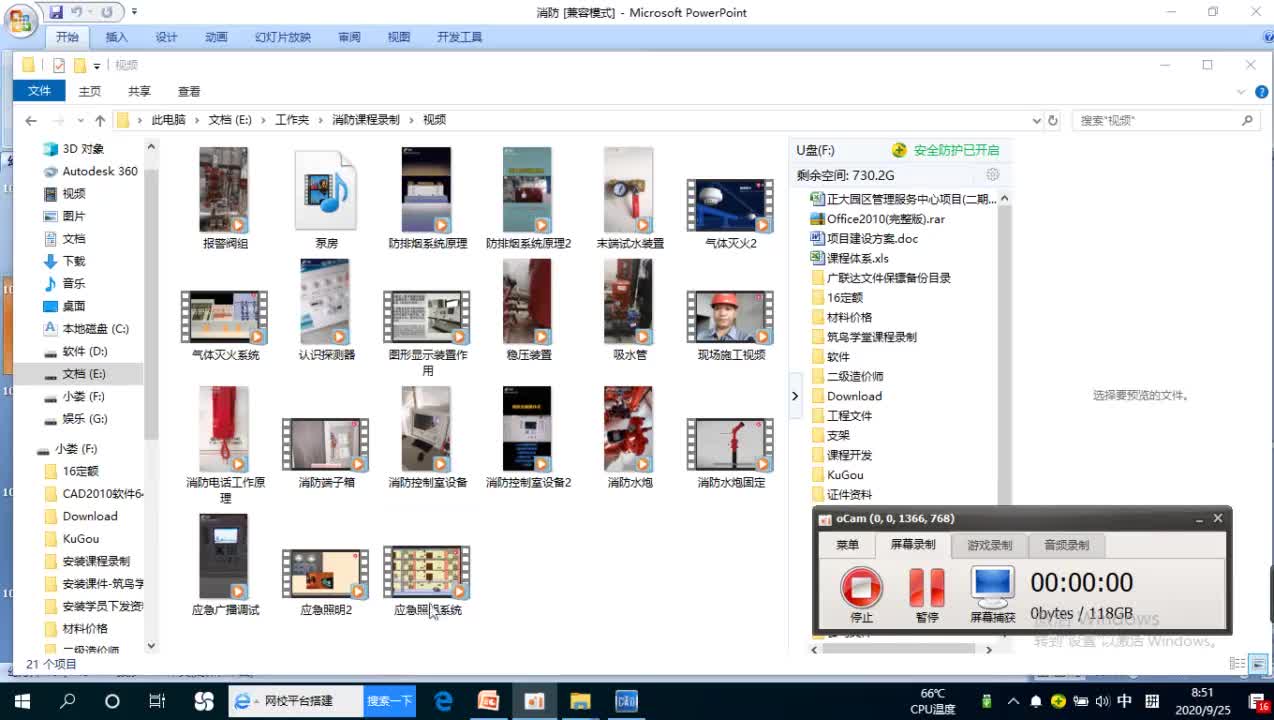Switch to 游戏录制 tab in oCam
The width and height of the screenshot is (1274, 720).
pos(990,545)
